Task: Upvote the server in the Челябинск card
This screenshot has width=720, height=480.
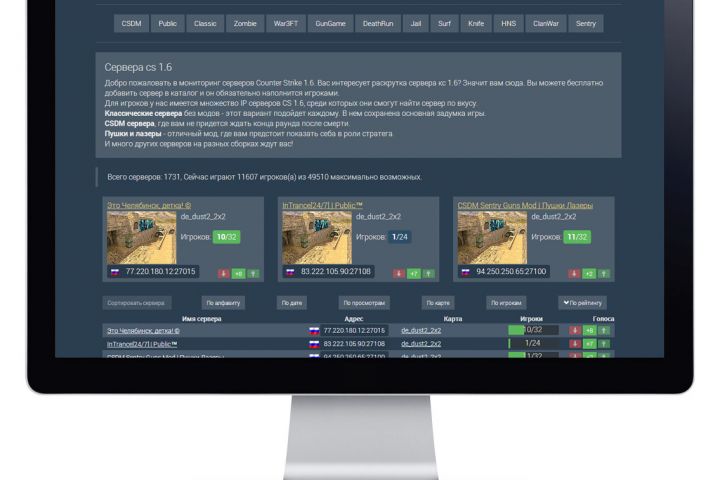Action: click(253, 274)
